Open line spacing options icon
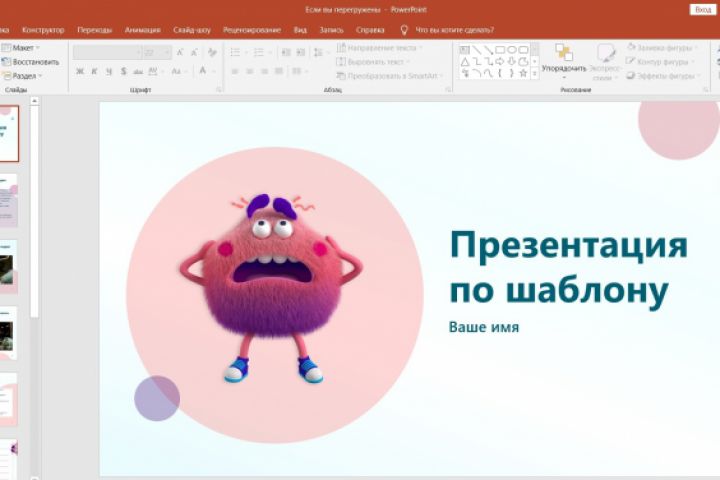 tap(318, 52)
